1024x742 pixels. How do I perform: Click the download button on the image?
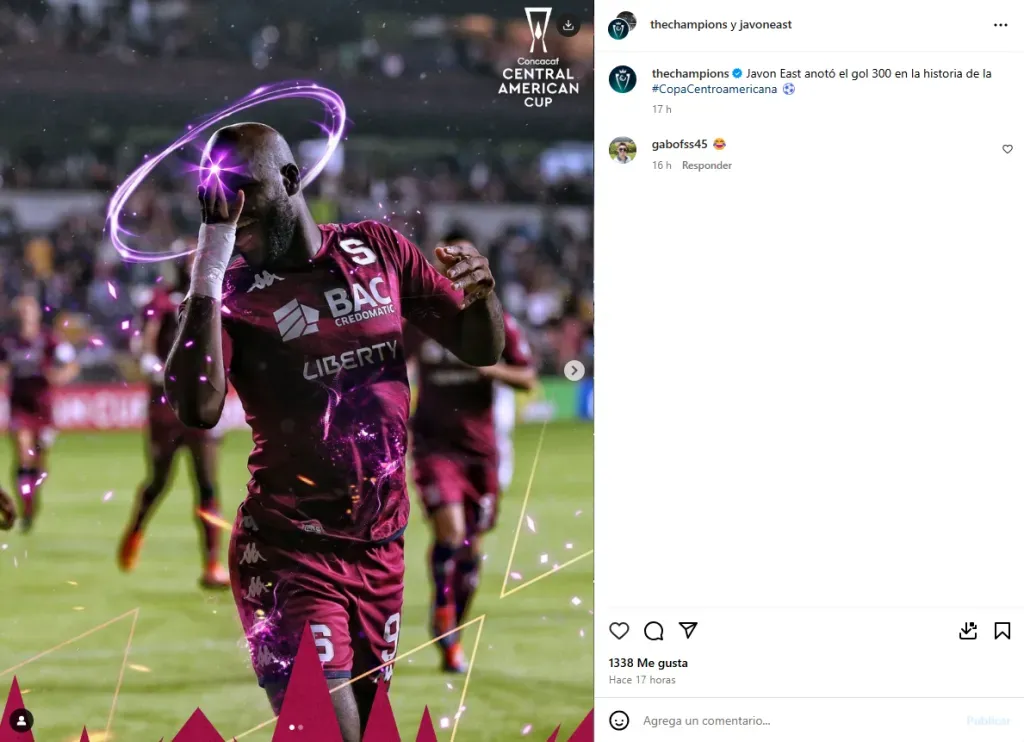pos(568,25)
